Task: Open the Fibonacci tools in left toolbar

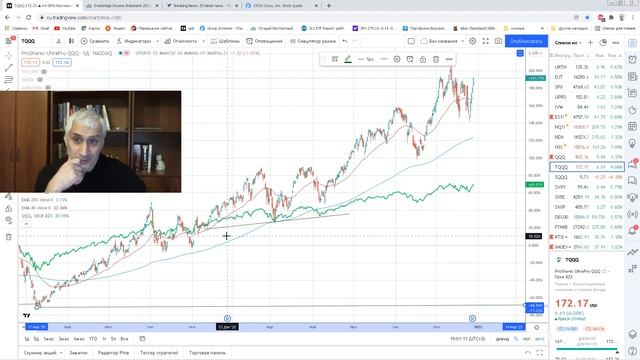Action: point(9,80)
